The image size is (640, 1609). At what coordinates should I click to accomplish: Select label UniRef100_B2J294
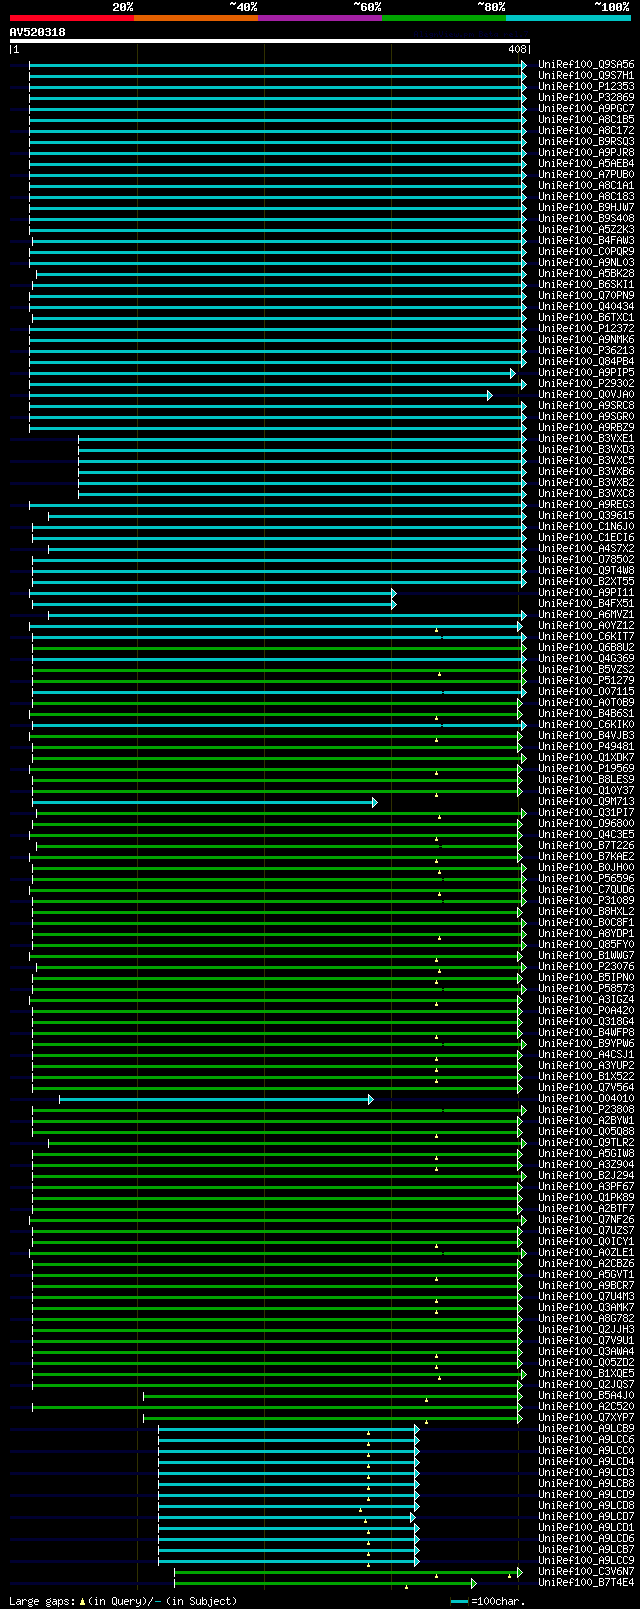click(586, 1175)
